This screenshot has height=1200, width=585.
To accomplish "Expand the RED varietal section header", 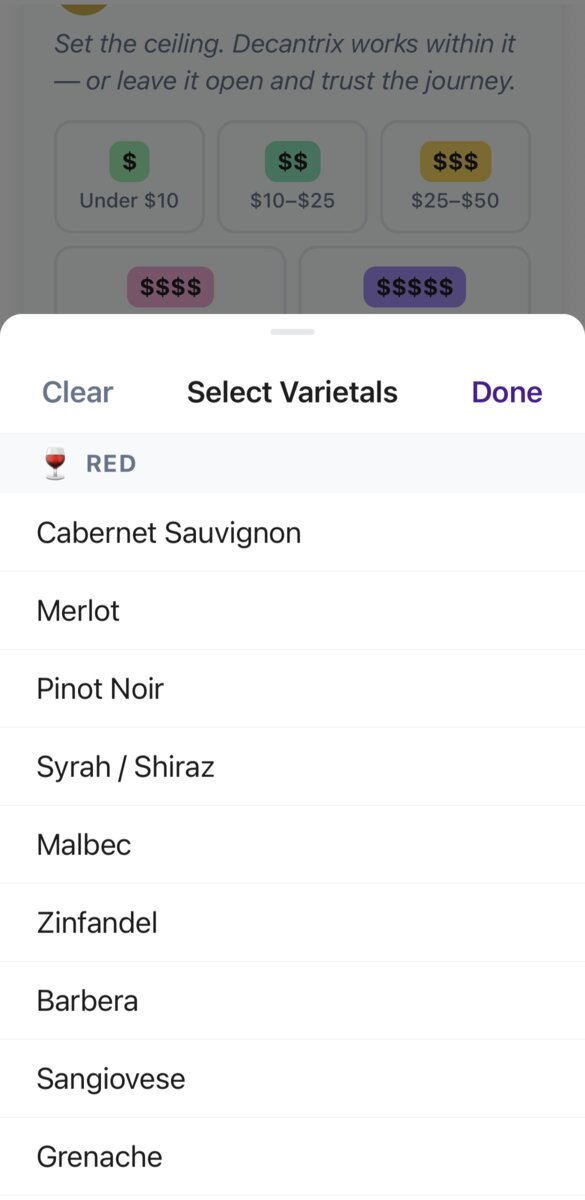I will point(110,463).
